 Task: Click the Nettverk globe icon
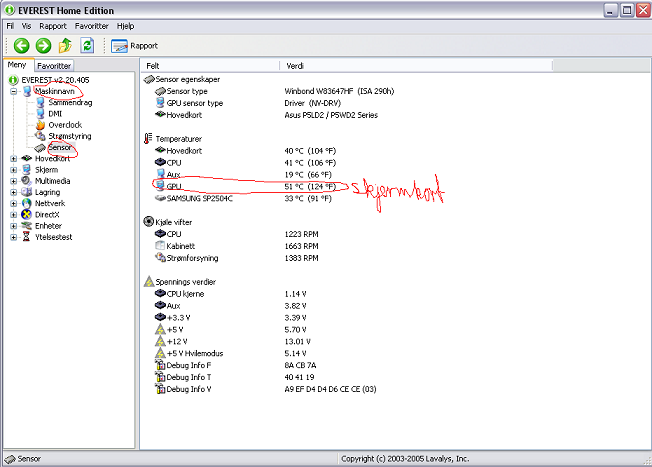[27, 203]
